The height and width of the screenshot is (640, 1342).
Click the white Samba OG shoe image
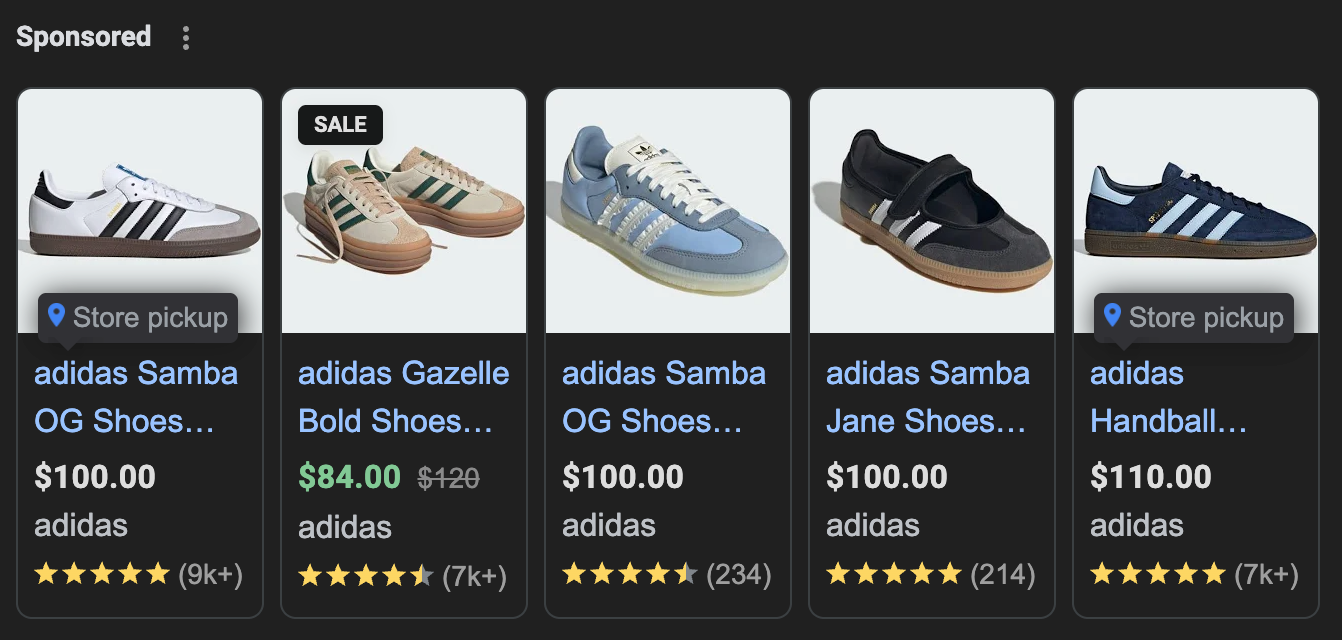click(140, 210)
